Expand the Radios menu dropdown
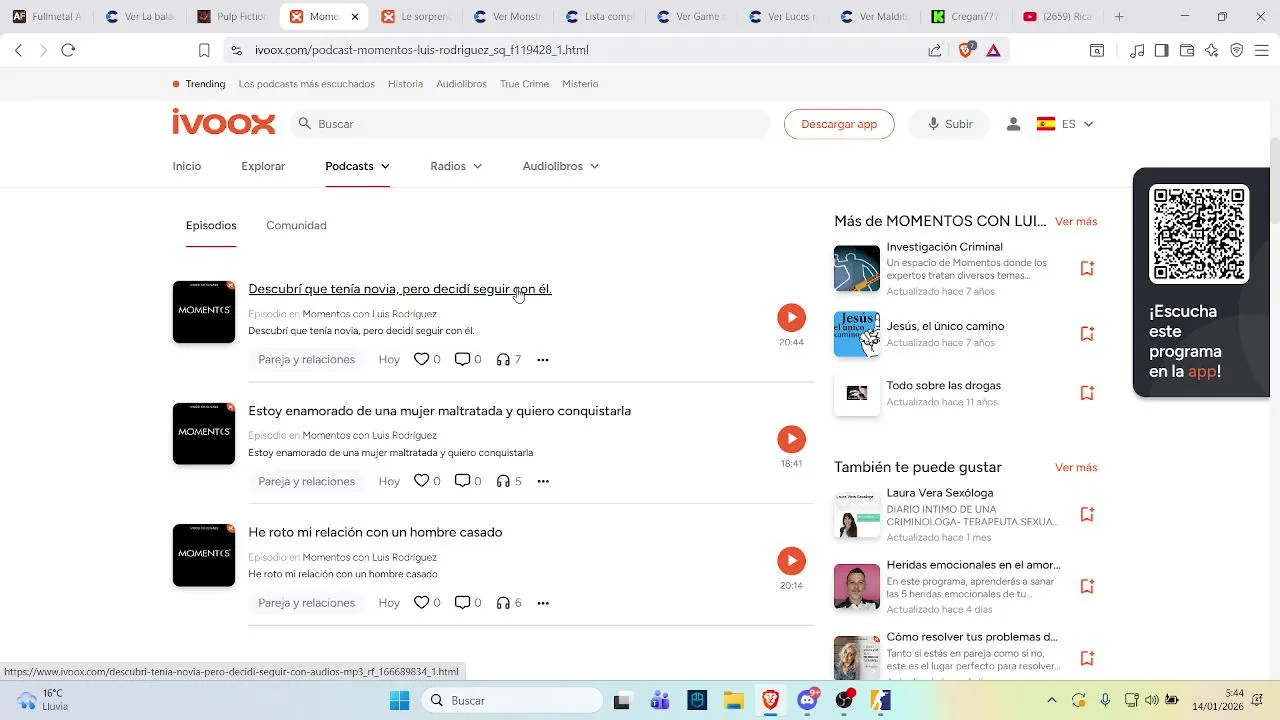Viewport: 1280px width, 720px height. pyautogui.click(x=456, y=166)
